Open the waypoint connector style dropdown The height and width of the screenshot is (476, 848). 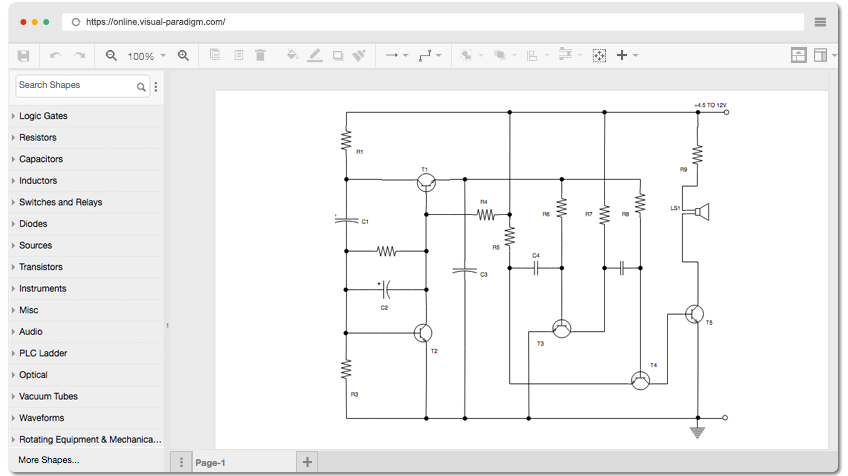point(430,55)
